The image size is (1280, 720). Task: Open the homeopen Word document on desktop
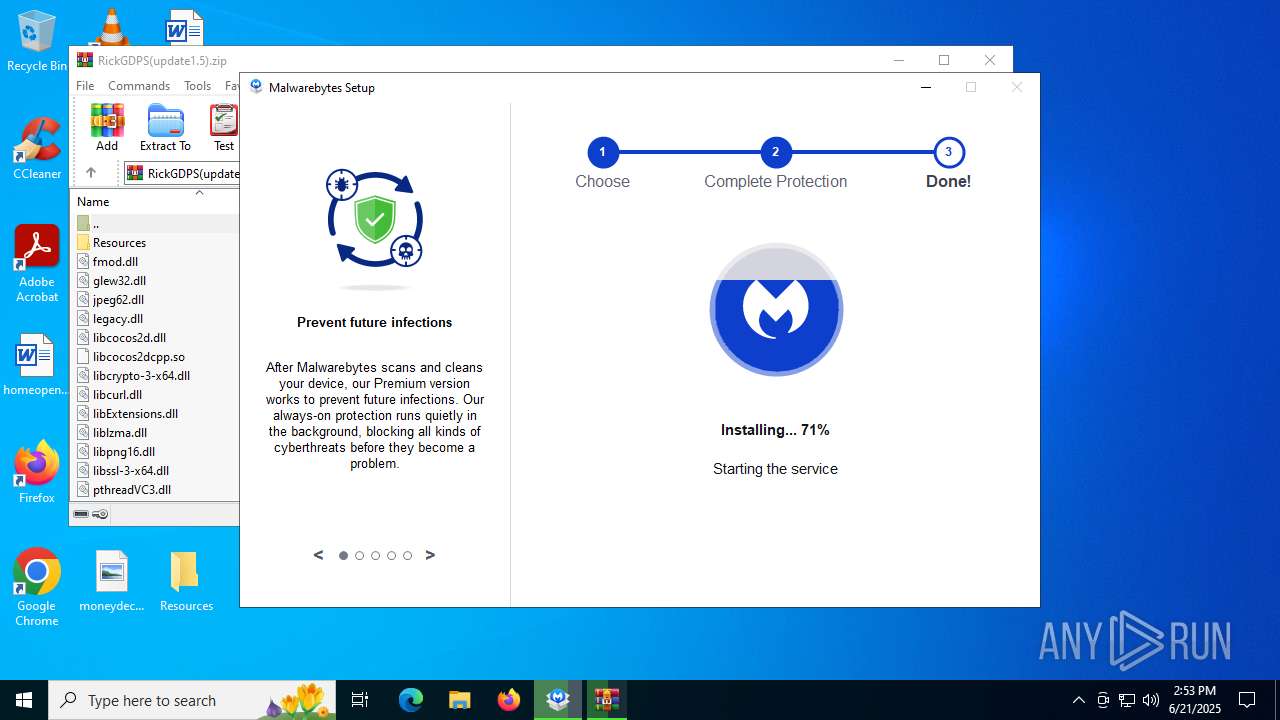37,366
